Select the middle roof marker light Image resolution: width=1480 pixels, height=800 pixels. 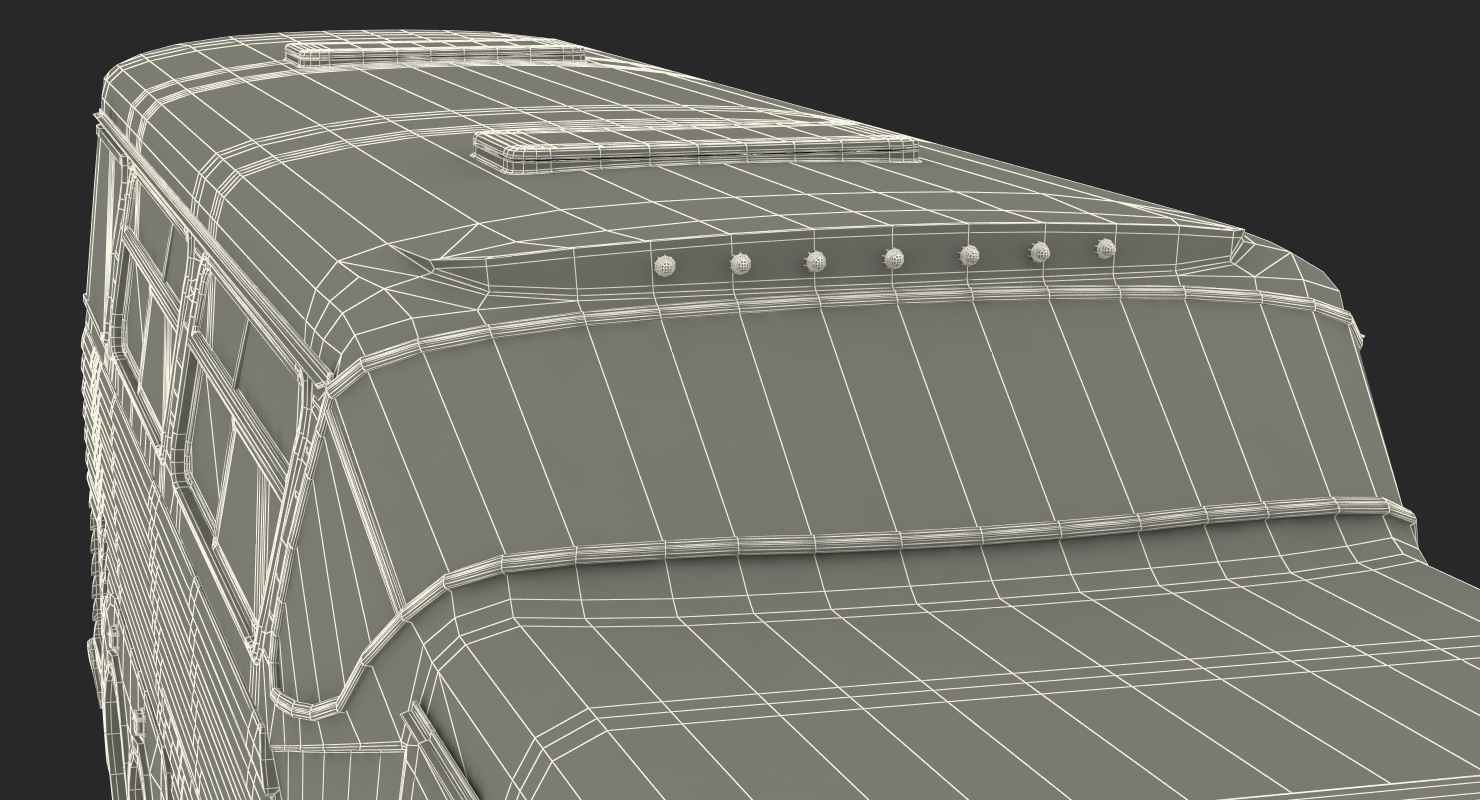(892, 258)
